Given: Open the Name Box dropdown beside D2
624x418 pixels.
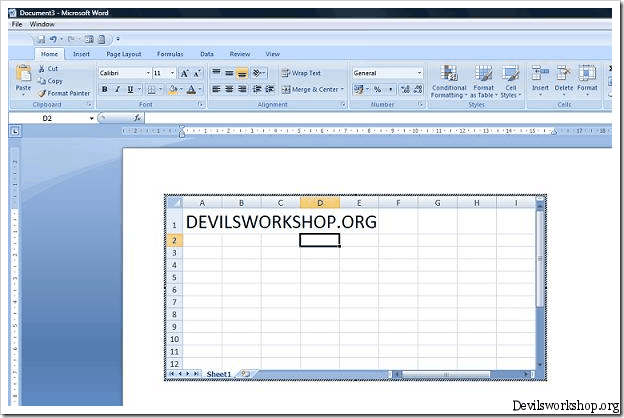Looking at the screenshot, I should [92, 118].
